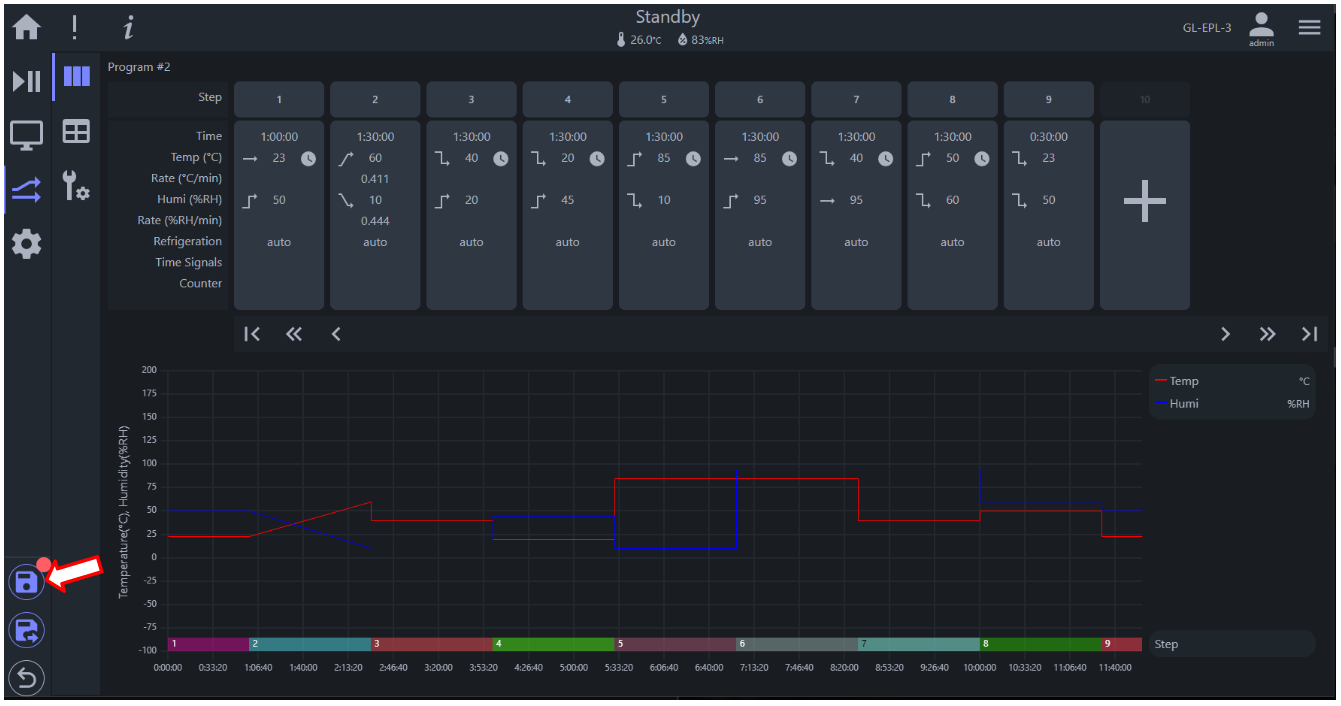The height and width of the screenshot is (706, 1341).
Task: Open the information 'i' icon
Action: pos(127,28)
